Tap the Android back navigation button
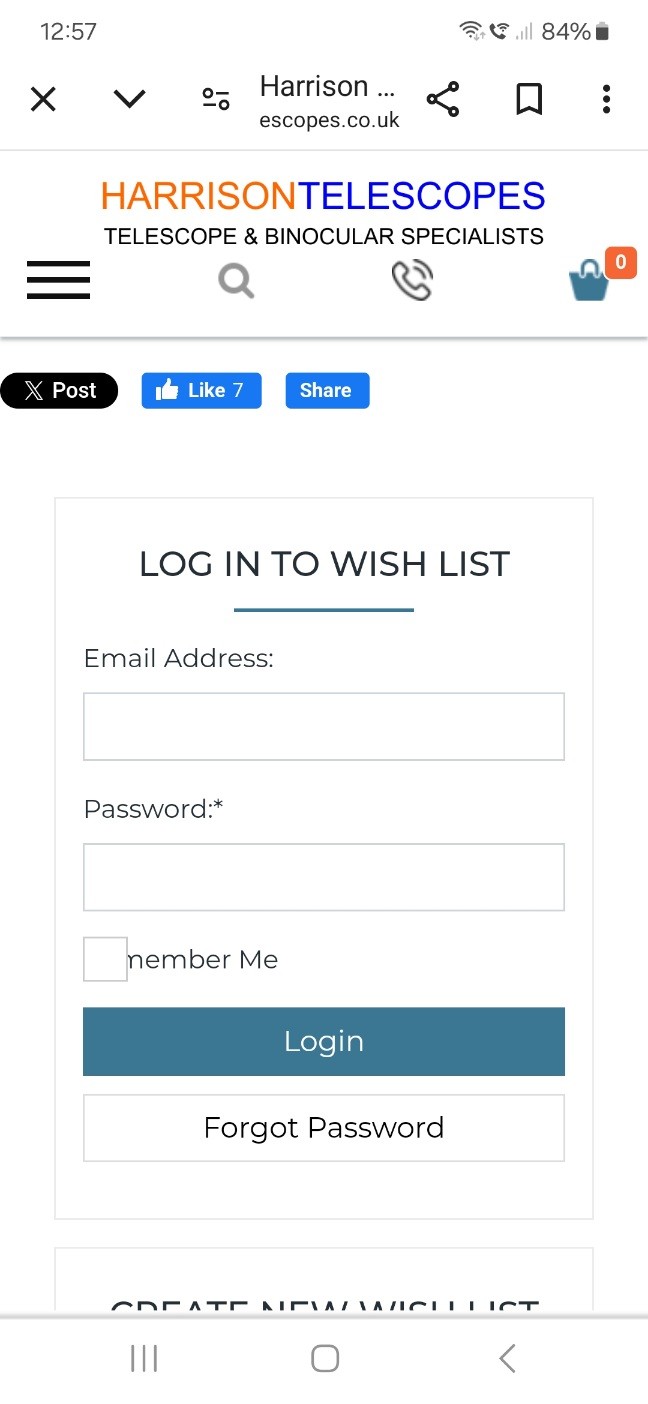 (507, 1358)
